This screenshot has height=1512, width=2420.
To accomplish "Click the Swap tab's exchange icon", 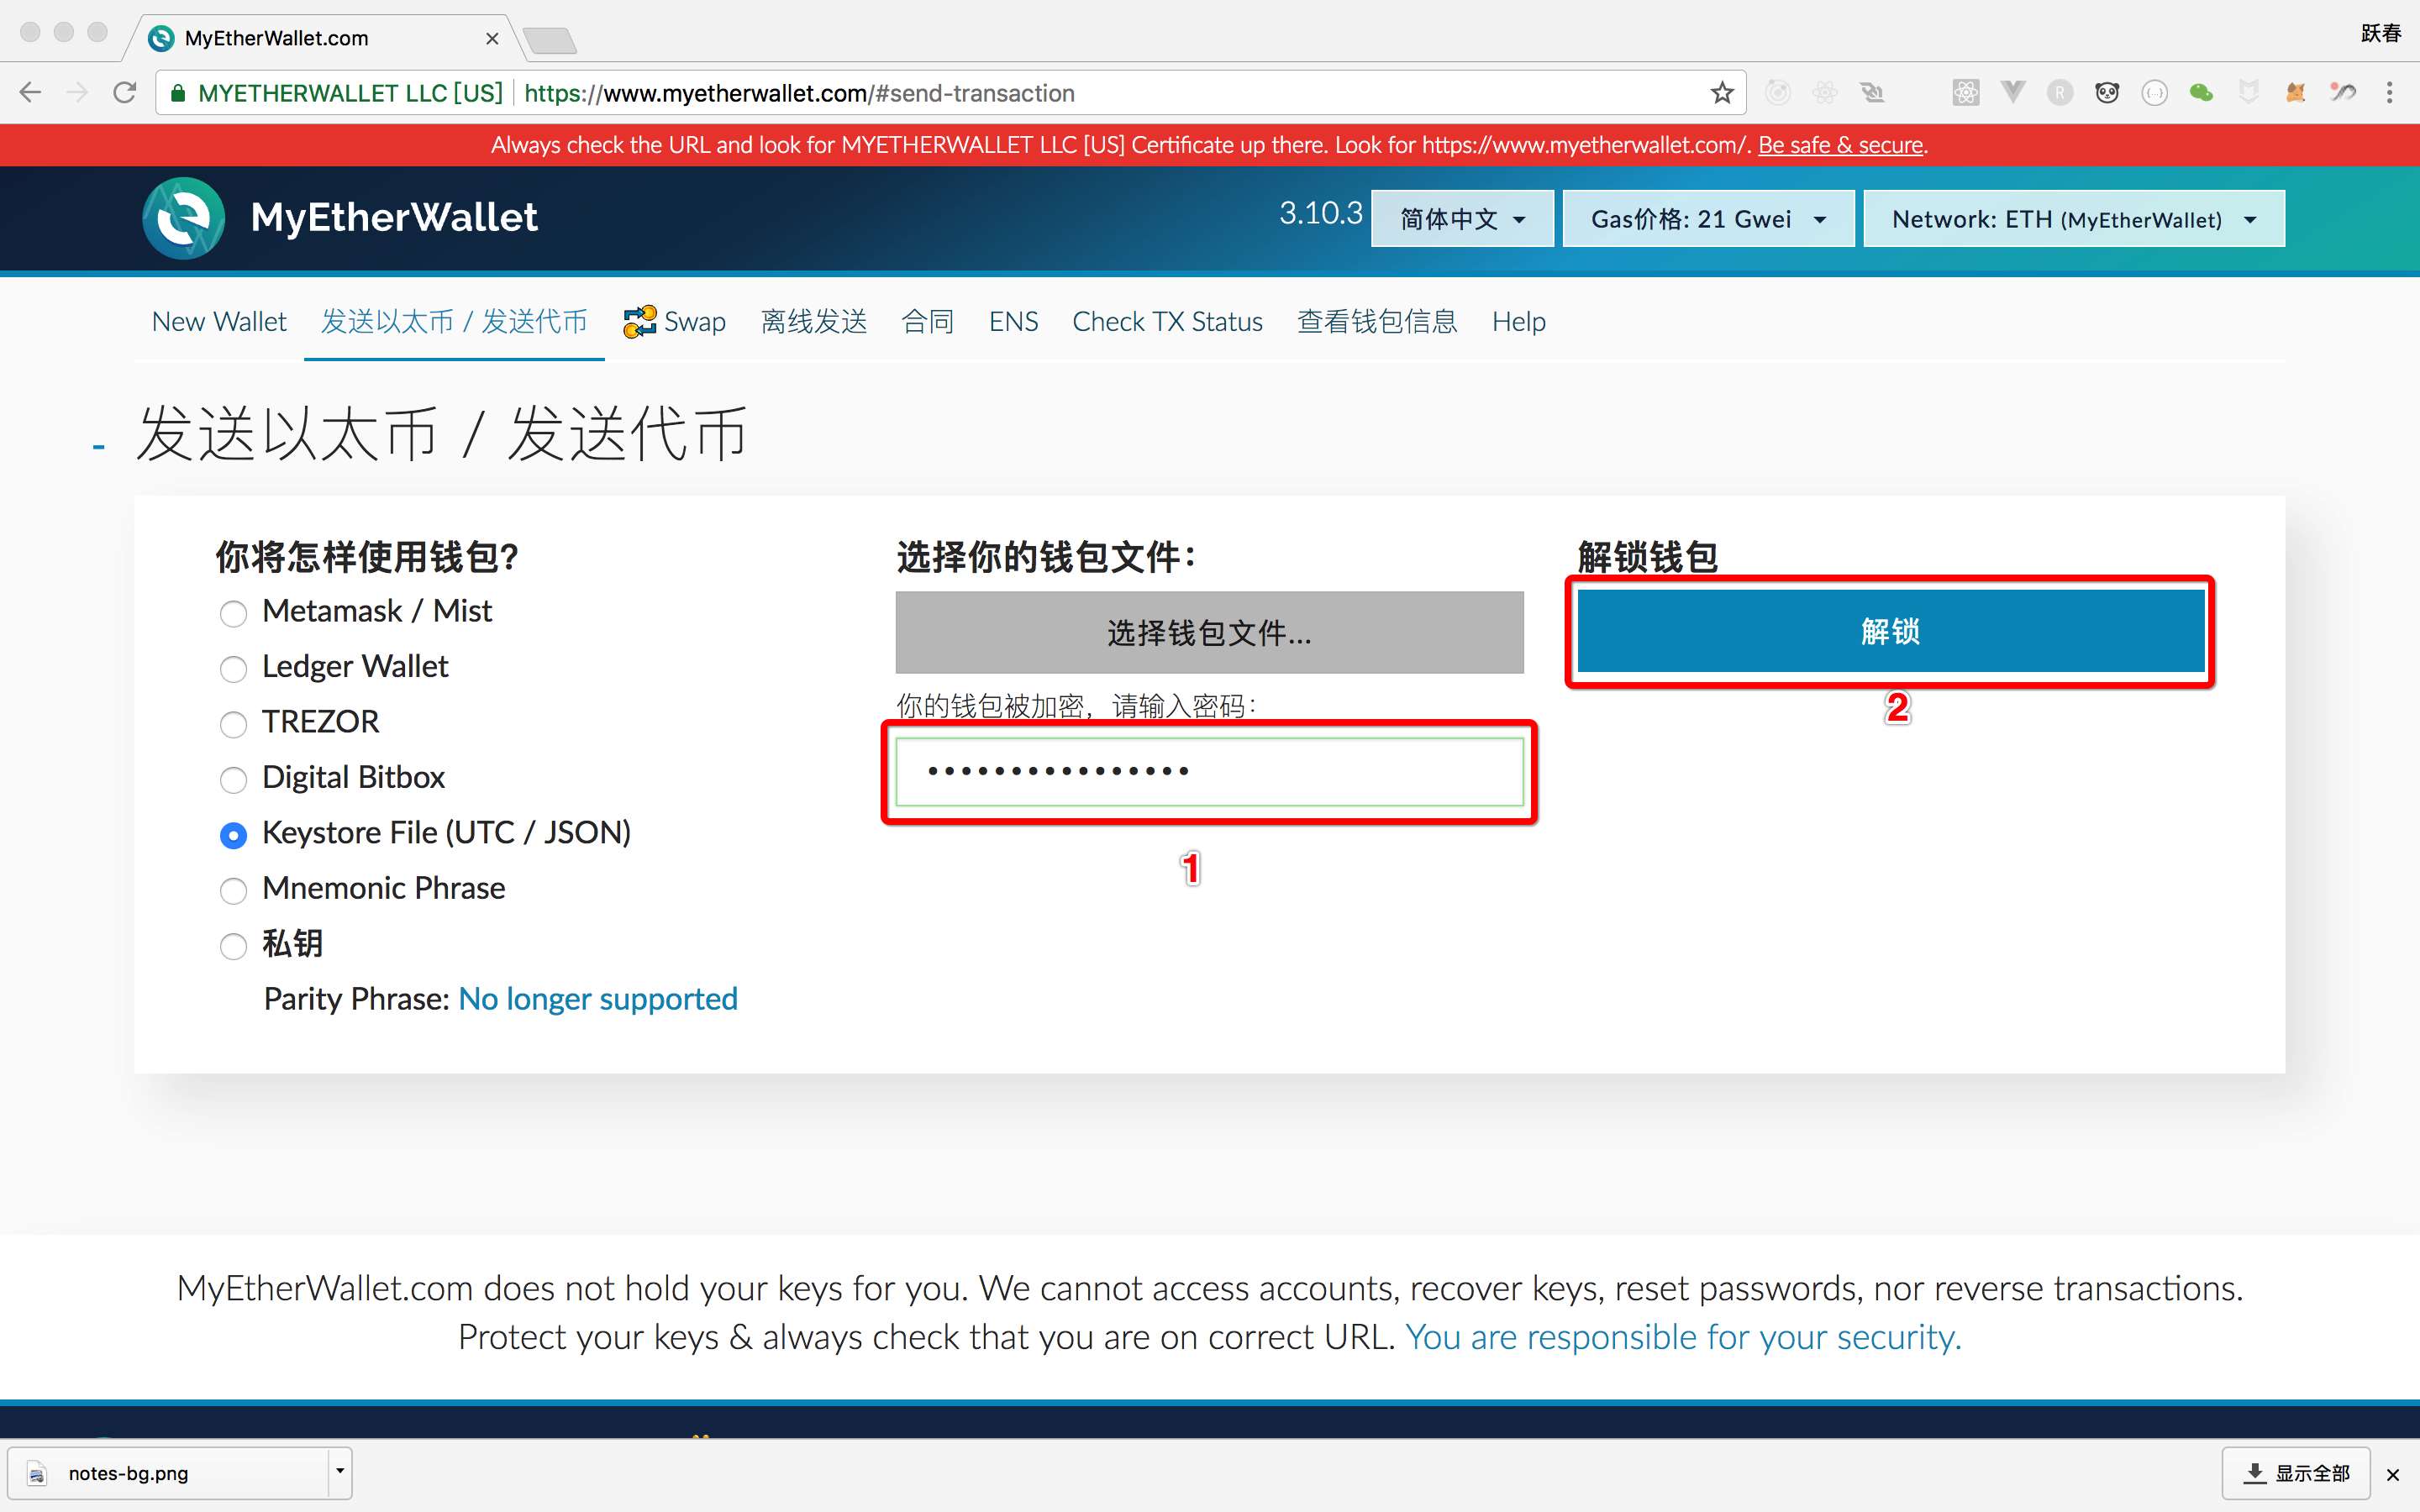I will (639, 321).
